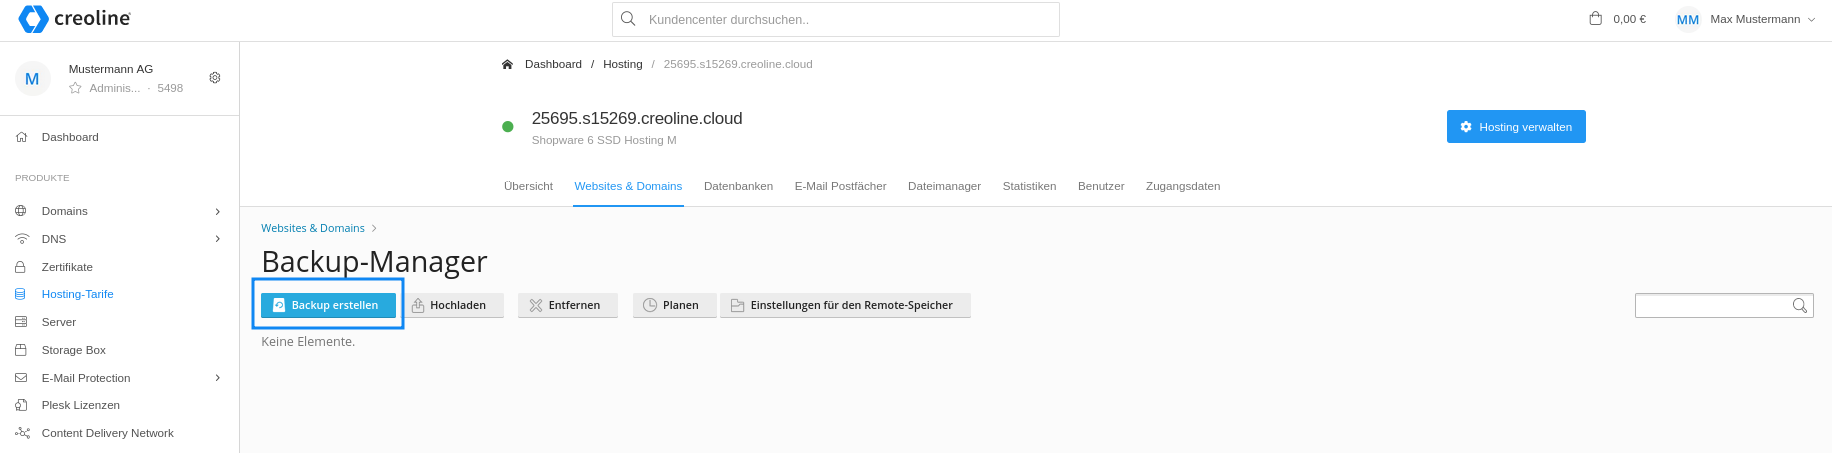Click the Hosting verwalten button
The width and height of the screenshot is (1832, 453).
1516,127
